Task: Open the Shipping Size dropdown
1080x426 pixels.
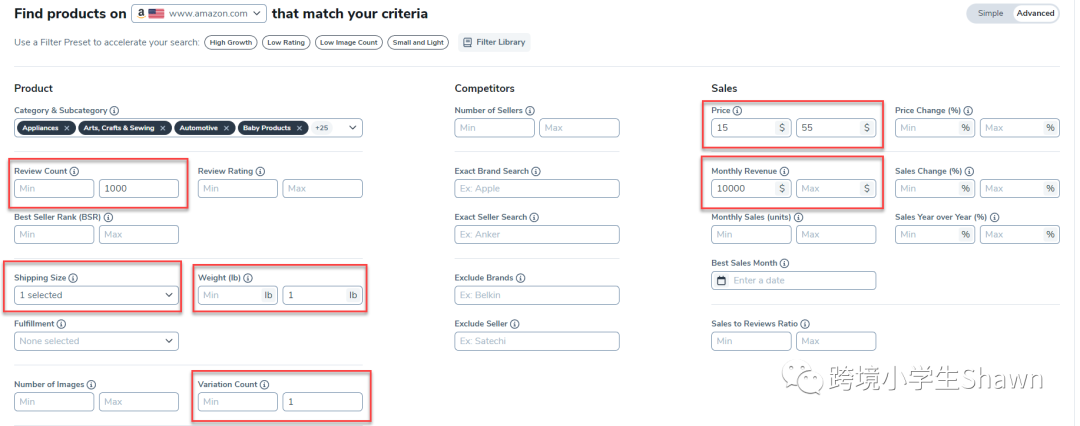Action: click(x=97, y=295)
